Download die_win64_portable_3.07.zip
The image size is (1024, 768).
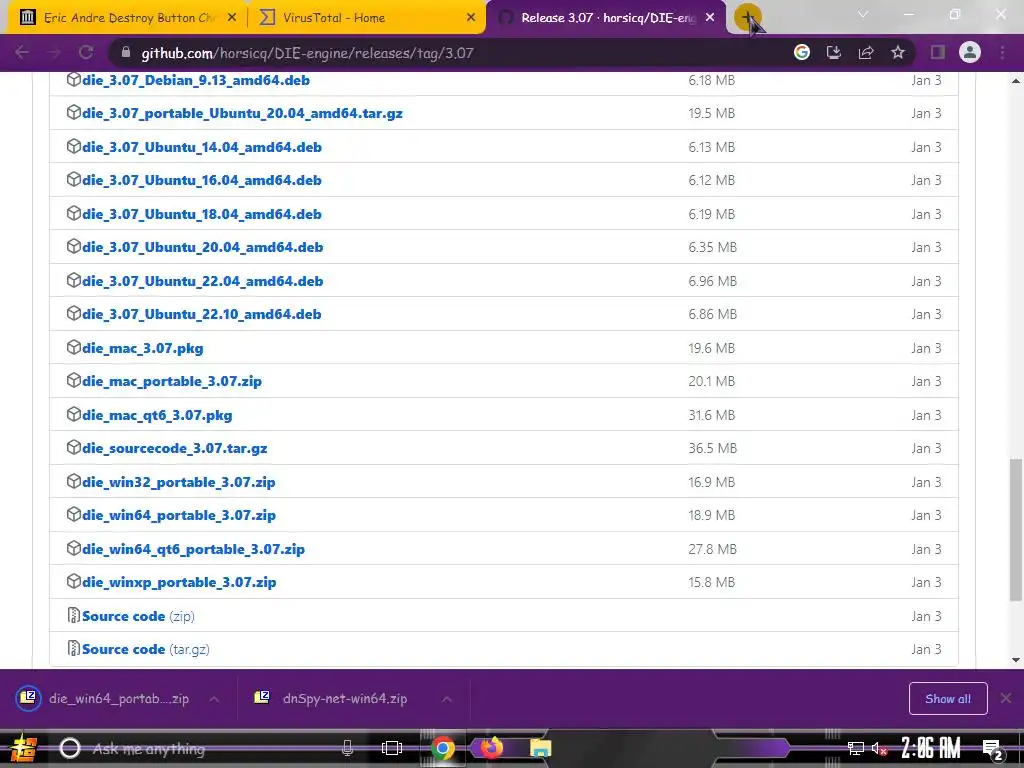[x=178, y=515]
